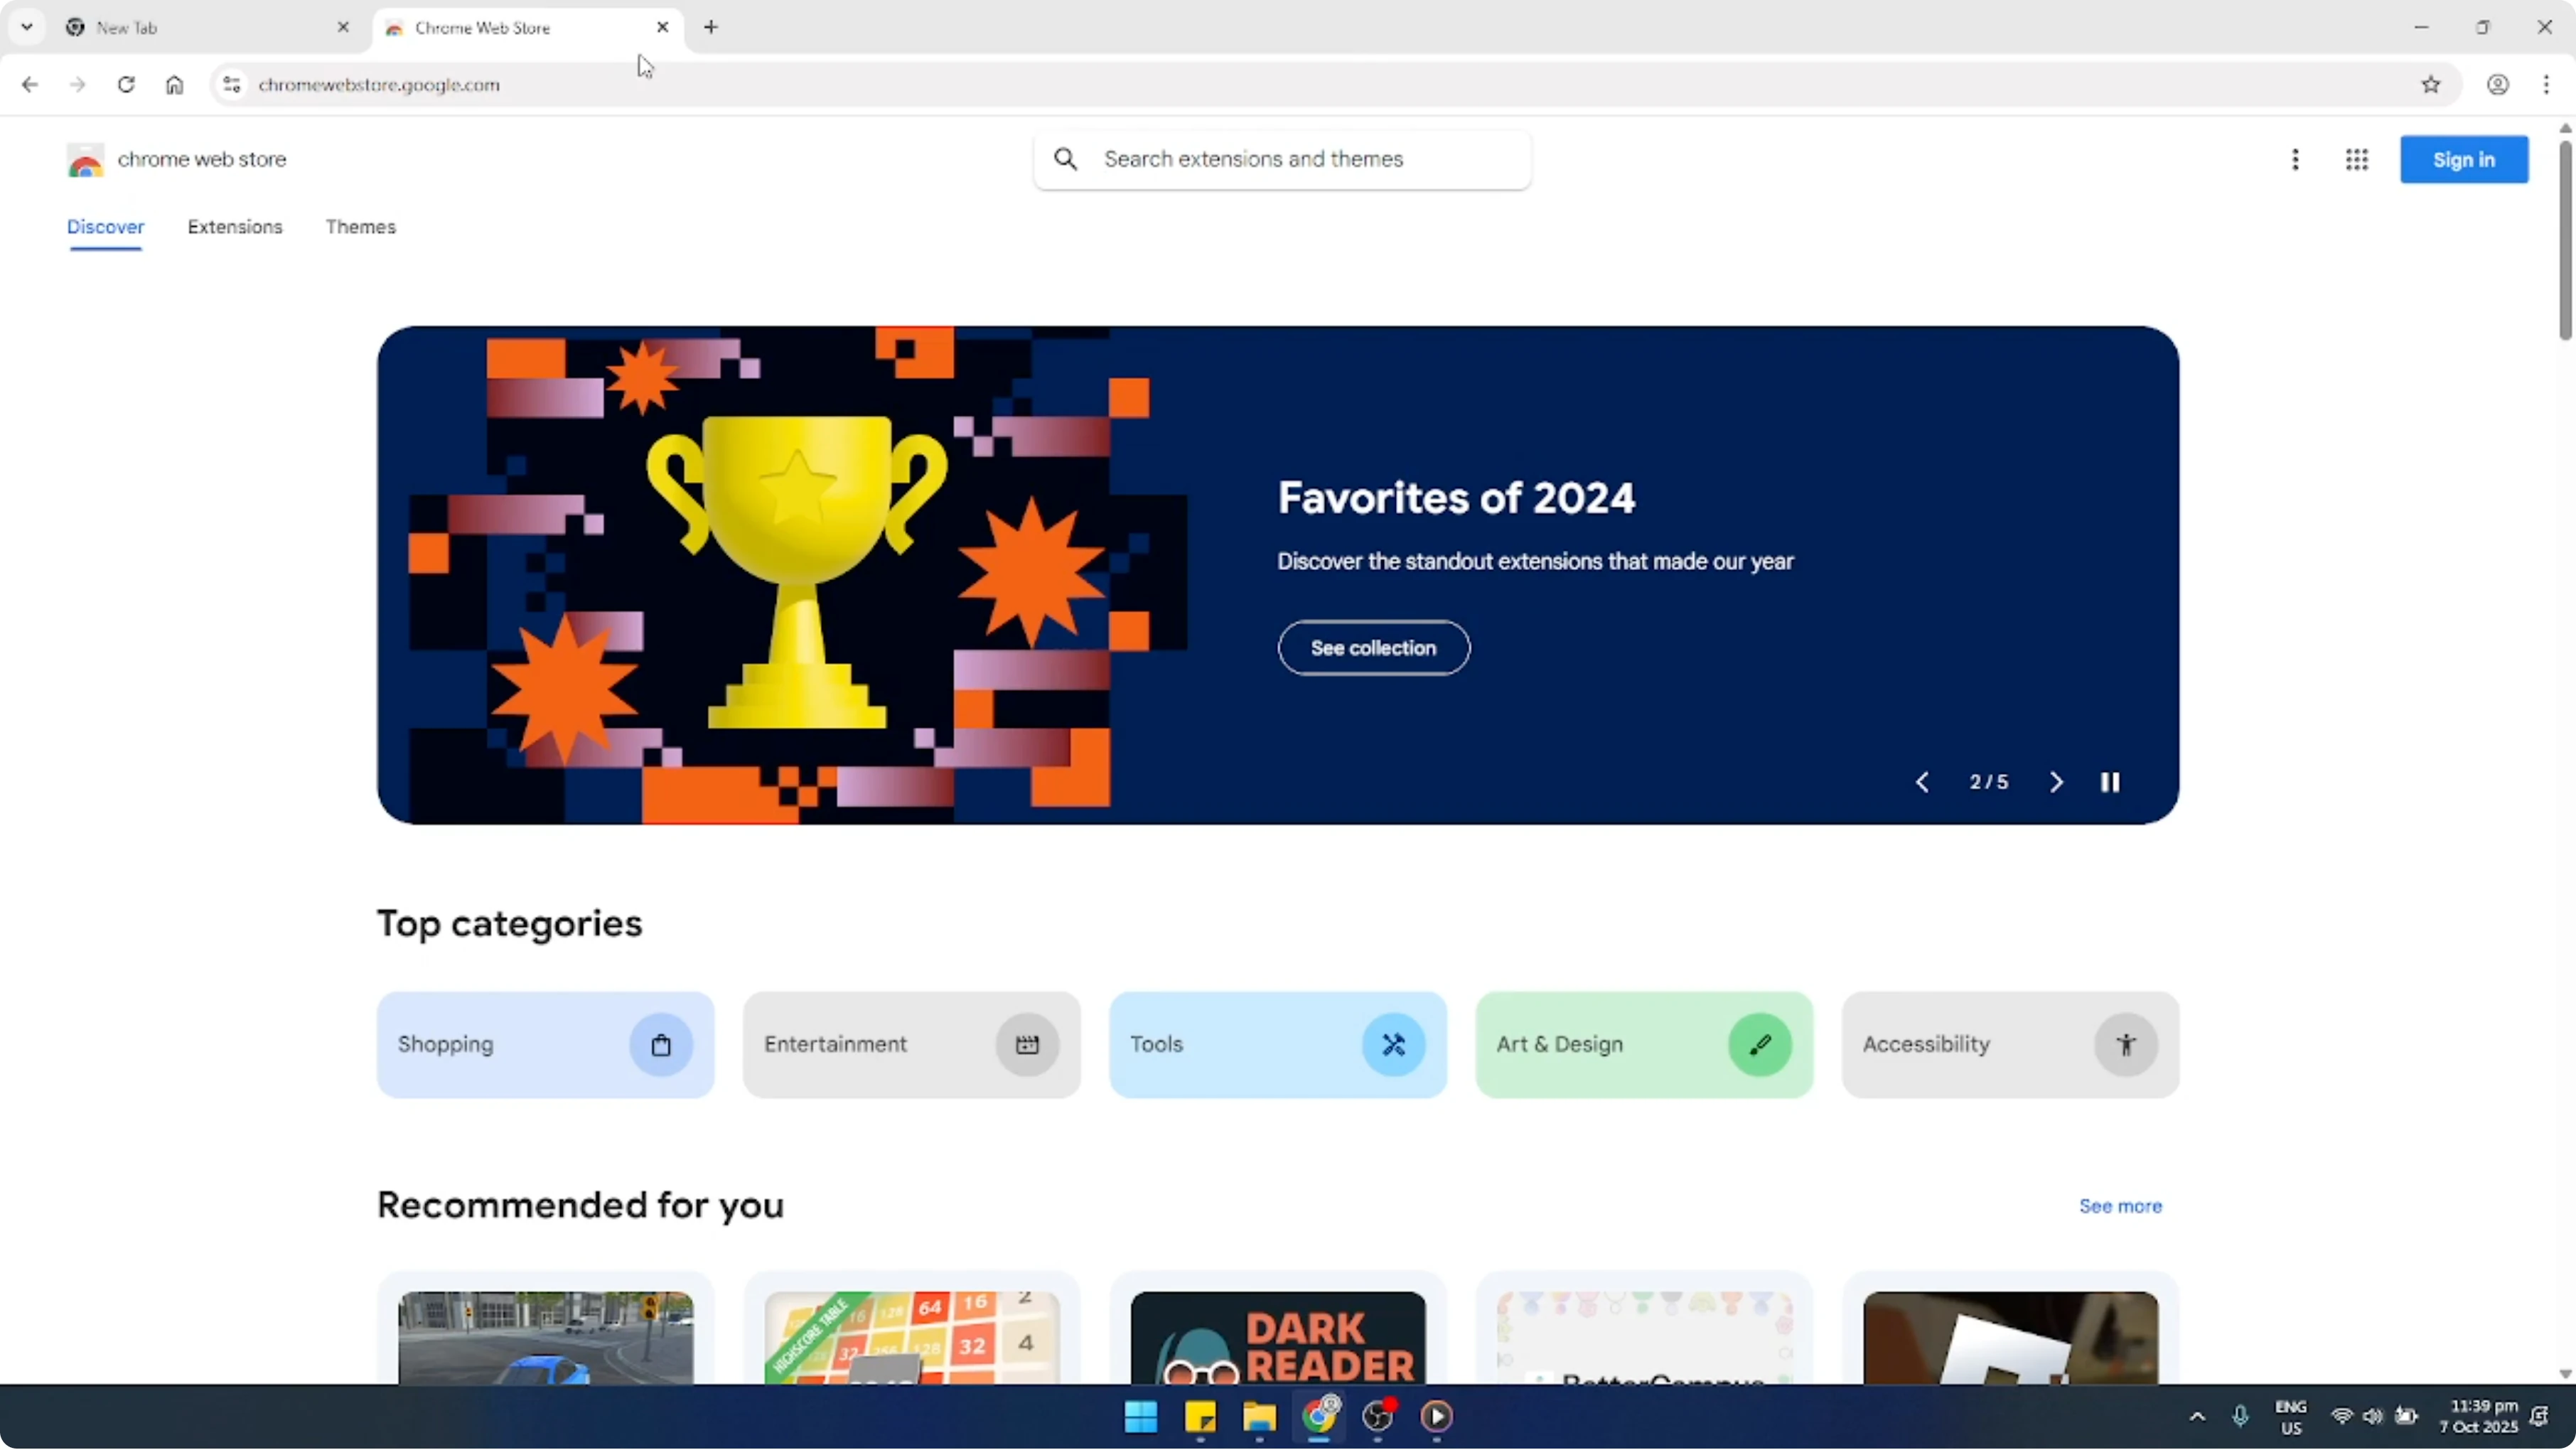Click the See collection button

1374,648
